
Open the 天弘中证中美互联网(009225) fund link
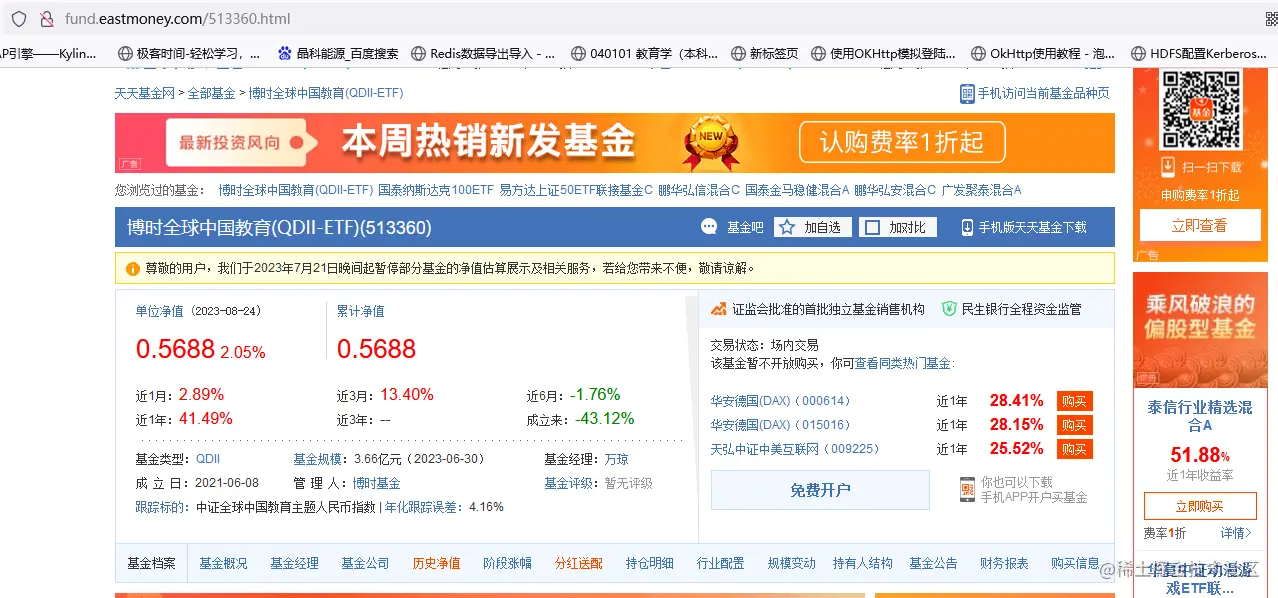tap(796, 449)
